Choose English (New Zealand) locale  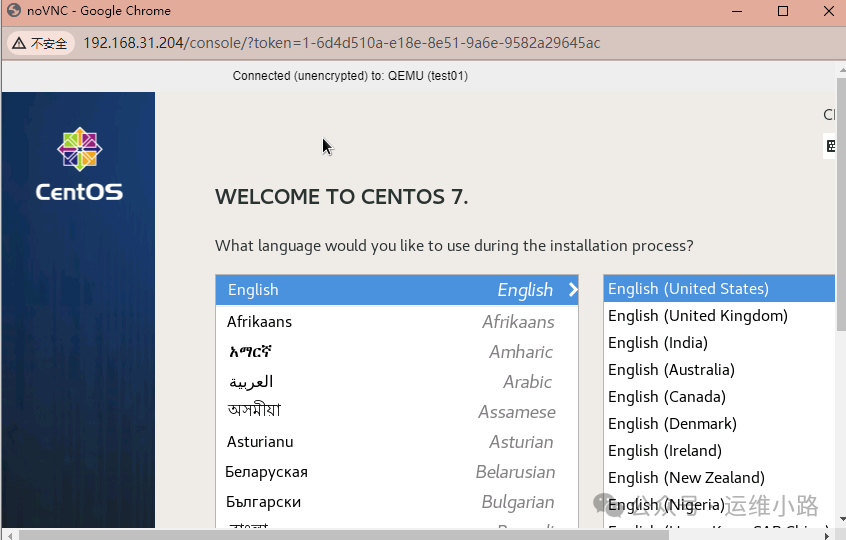719,477
